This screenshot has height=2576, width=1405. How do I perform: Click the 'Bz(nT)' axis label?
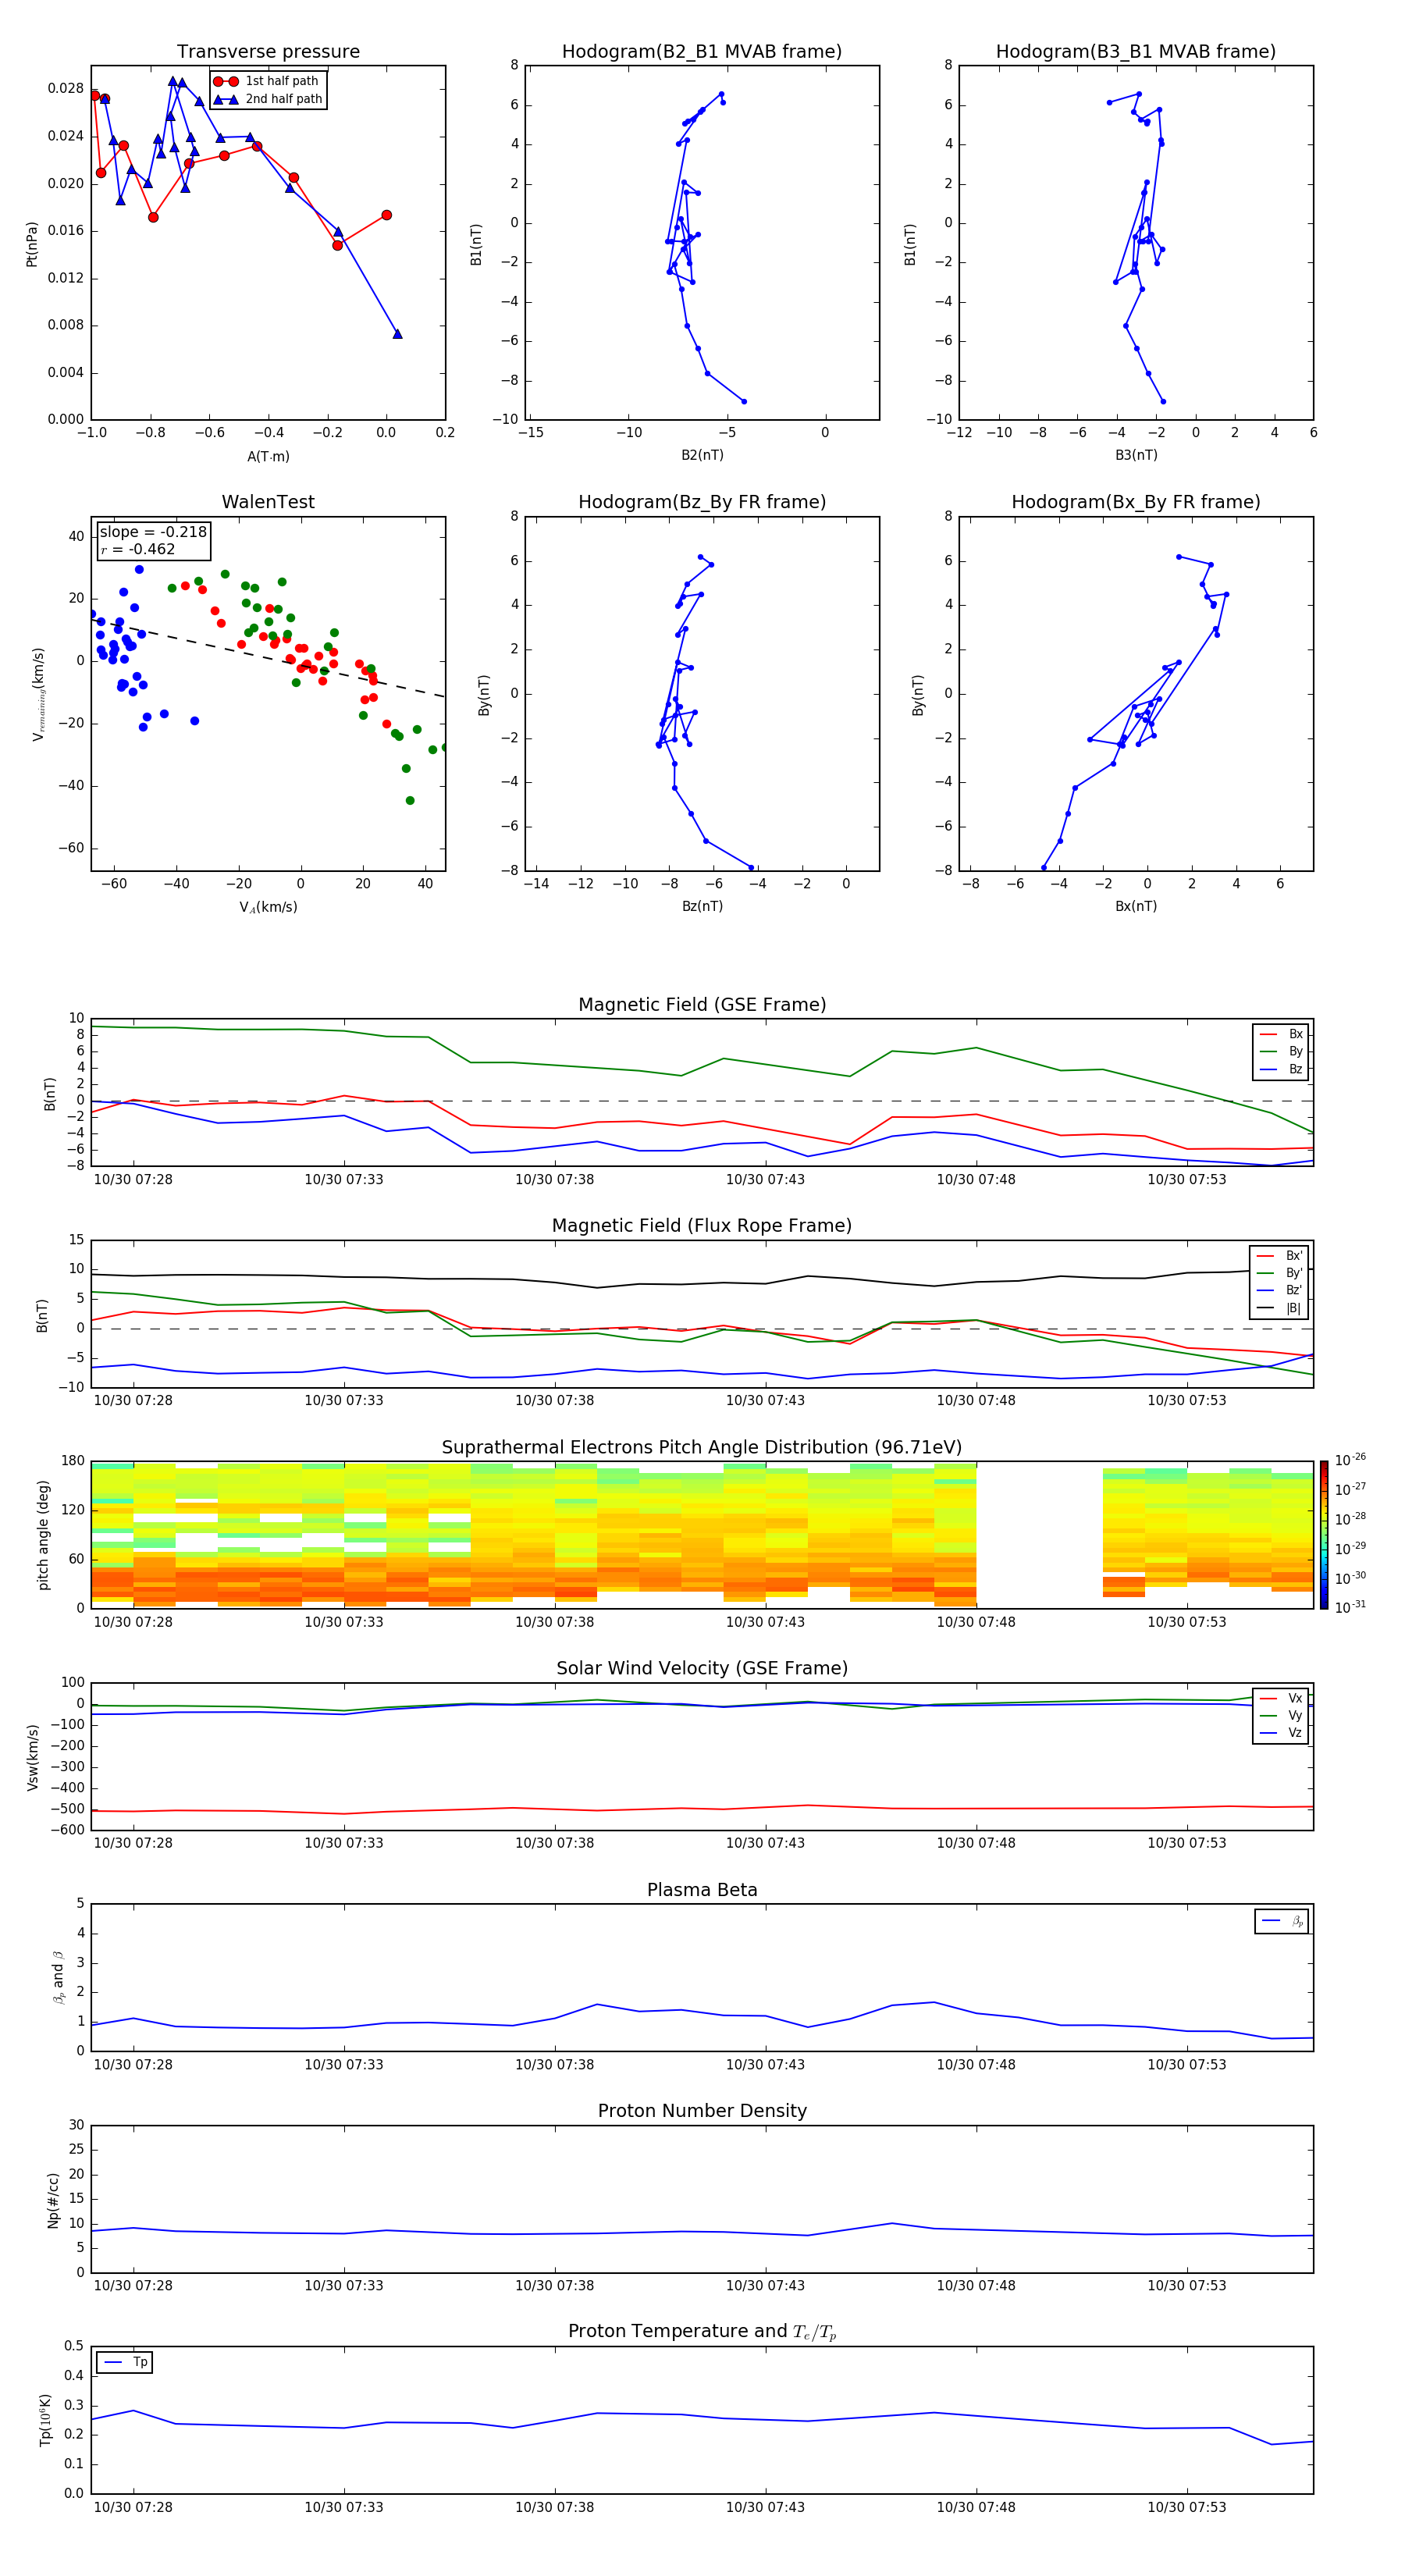702,906
